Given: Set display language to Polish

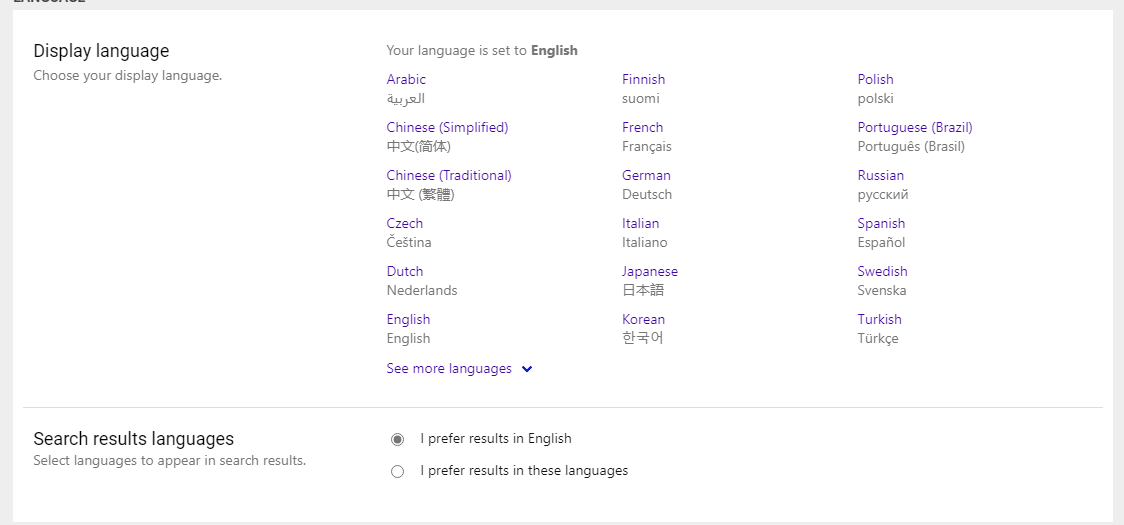Looking at the screenshot, I should click(x=875, y=80).
